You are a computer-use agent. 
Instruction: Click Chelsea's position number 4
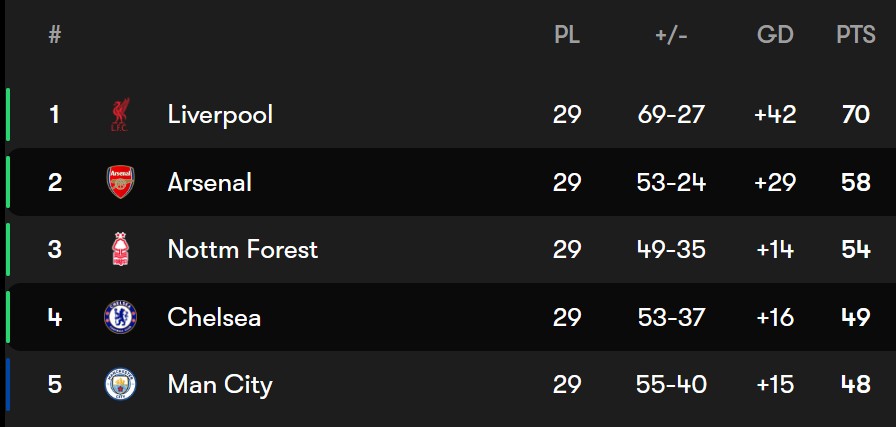point(55,317)
